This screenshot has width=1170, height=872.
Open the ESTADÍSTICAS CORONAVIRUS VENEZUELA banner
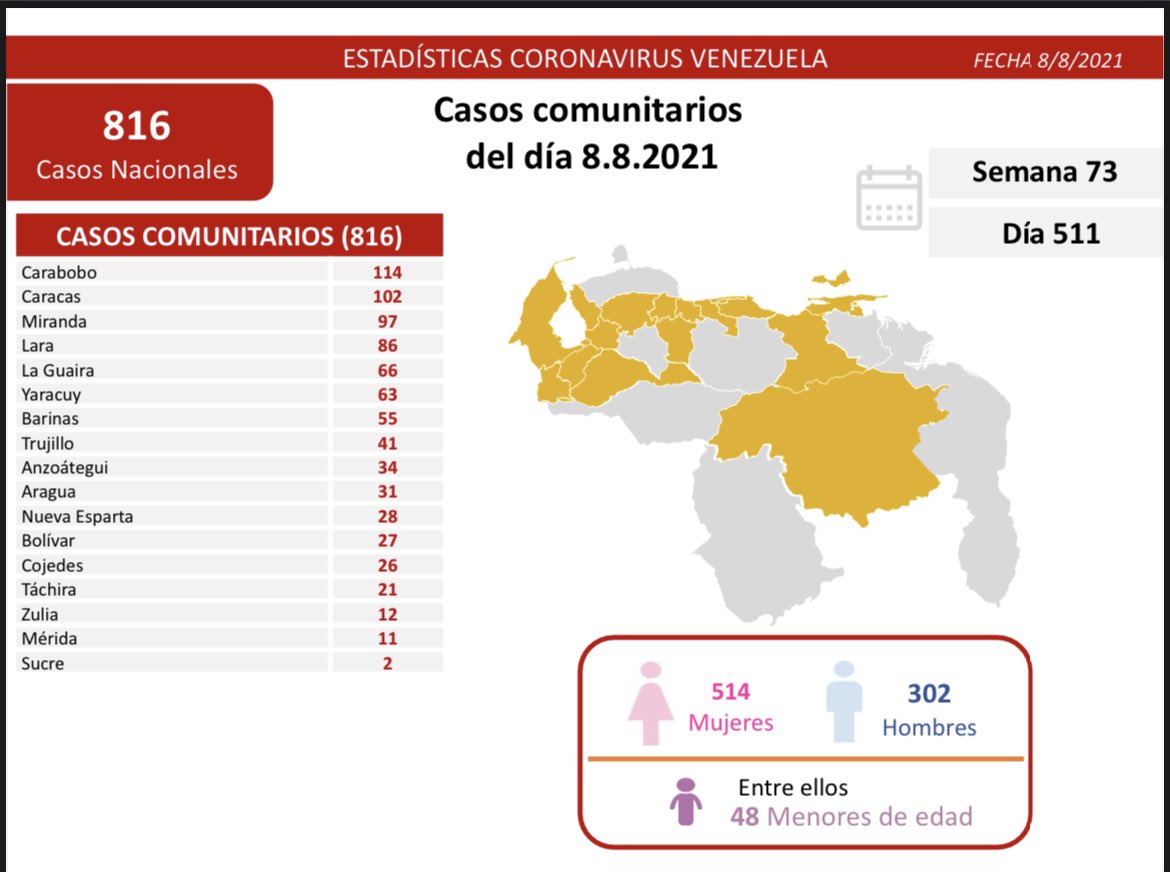585,57
